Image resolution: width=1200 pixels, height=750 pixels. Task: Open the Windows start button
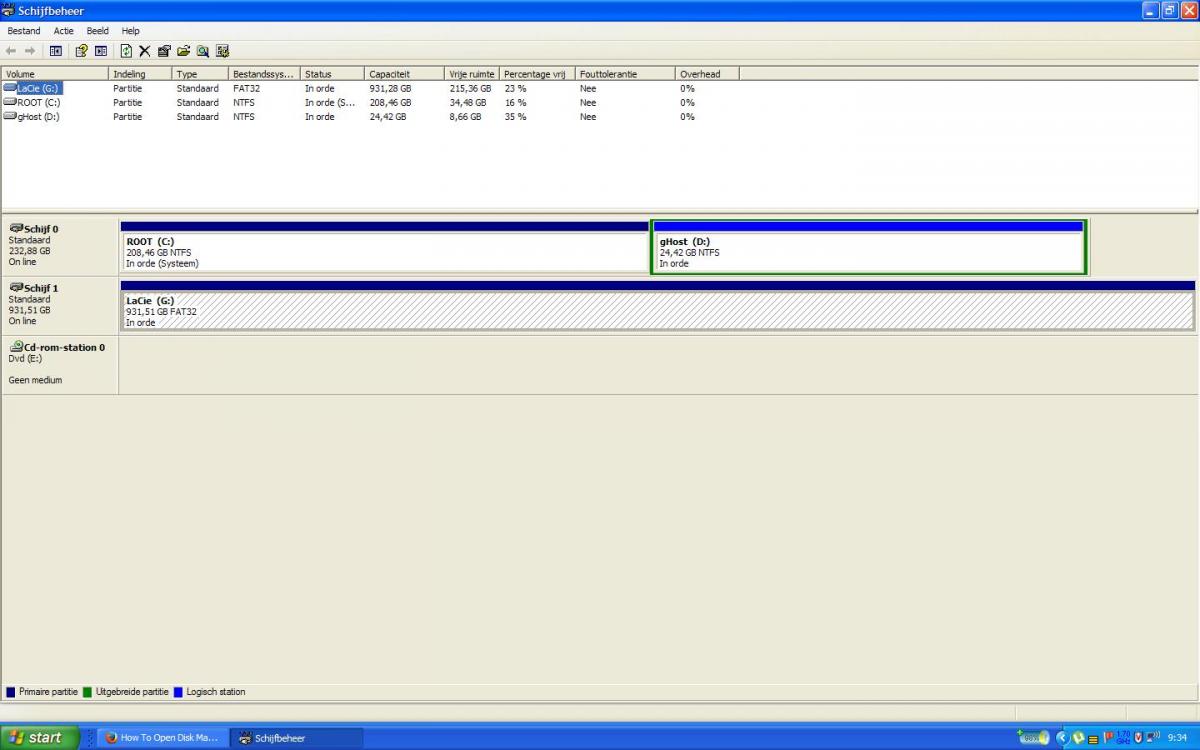click(x=40, y=738)
